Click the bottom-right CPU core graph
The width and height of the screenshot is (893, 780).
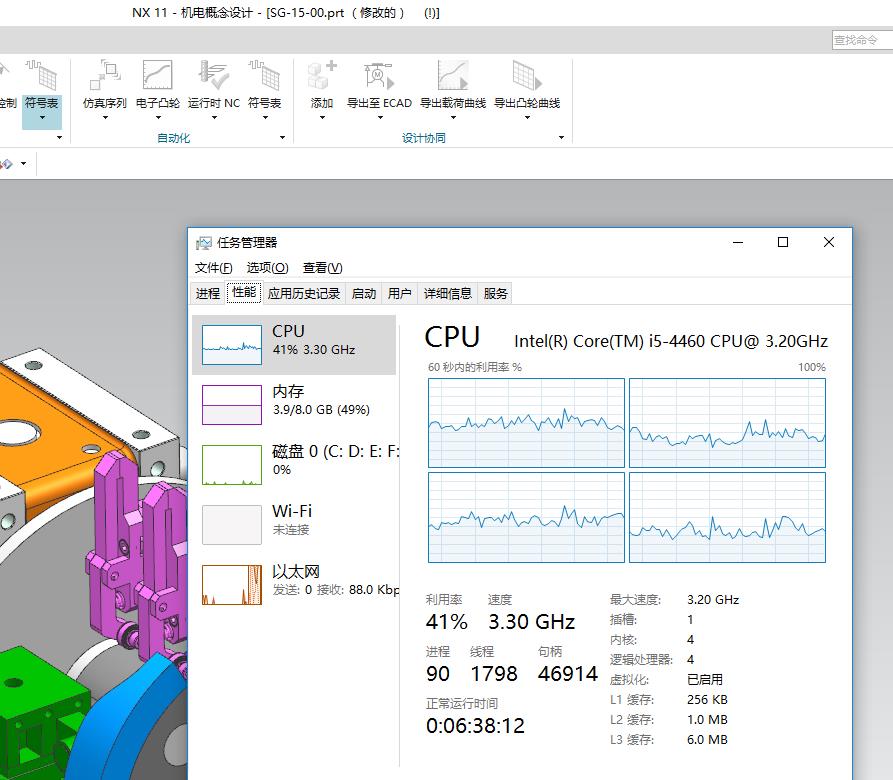point(727,517)
